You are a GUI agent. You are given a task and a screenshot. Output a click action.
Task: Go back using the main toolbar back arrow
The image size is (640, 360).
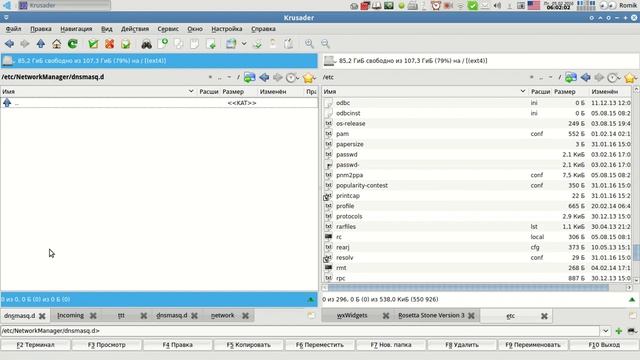(9, 44)
